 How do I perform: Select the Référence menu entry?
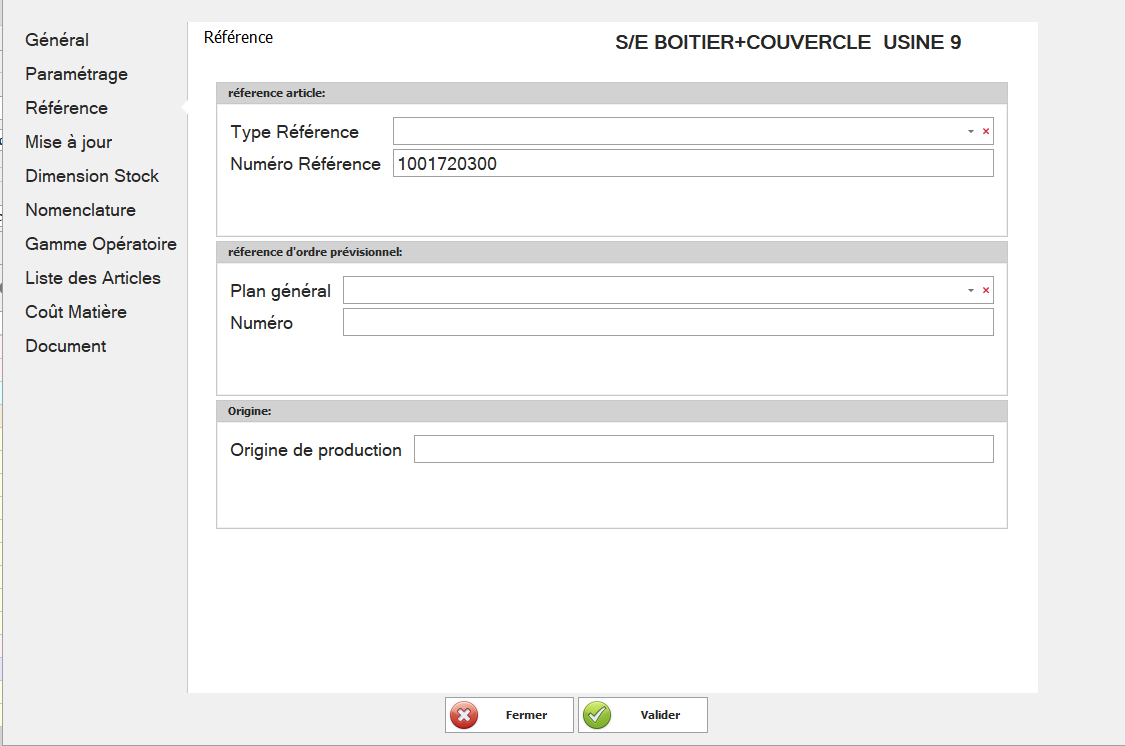click(66, 108)
